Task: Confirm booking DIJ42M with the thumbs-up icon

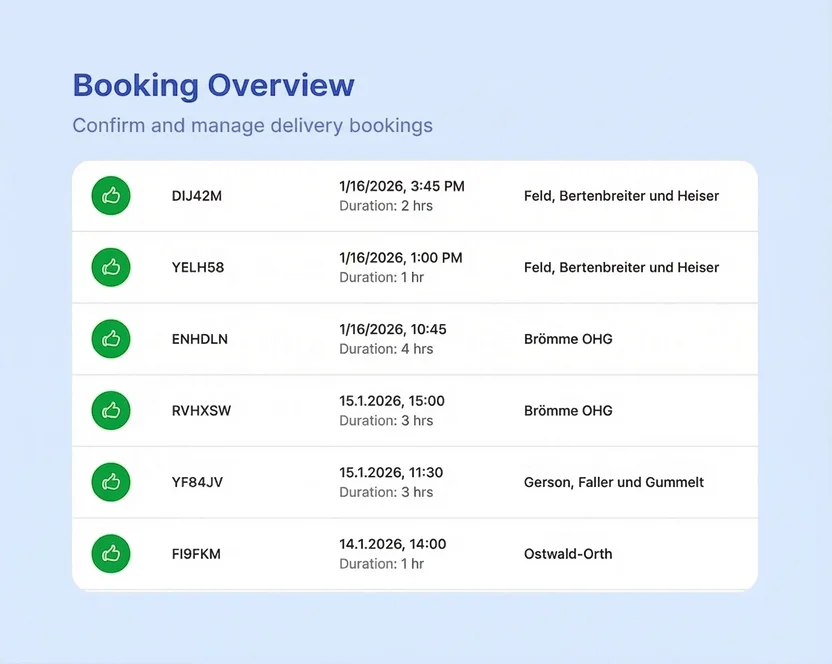Action: click(x=110, y=196)
